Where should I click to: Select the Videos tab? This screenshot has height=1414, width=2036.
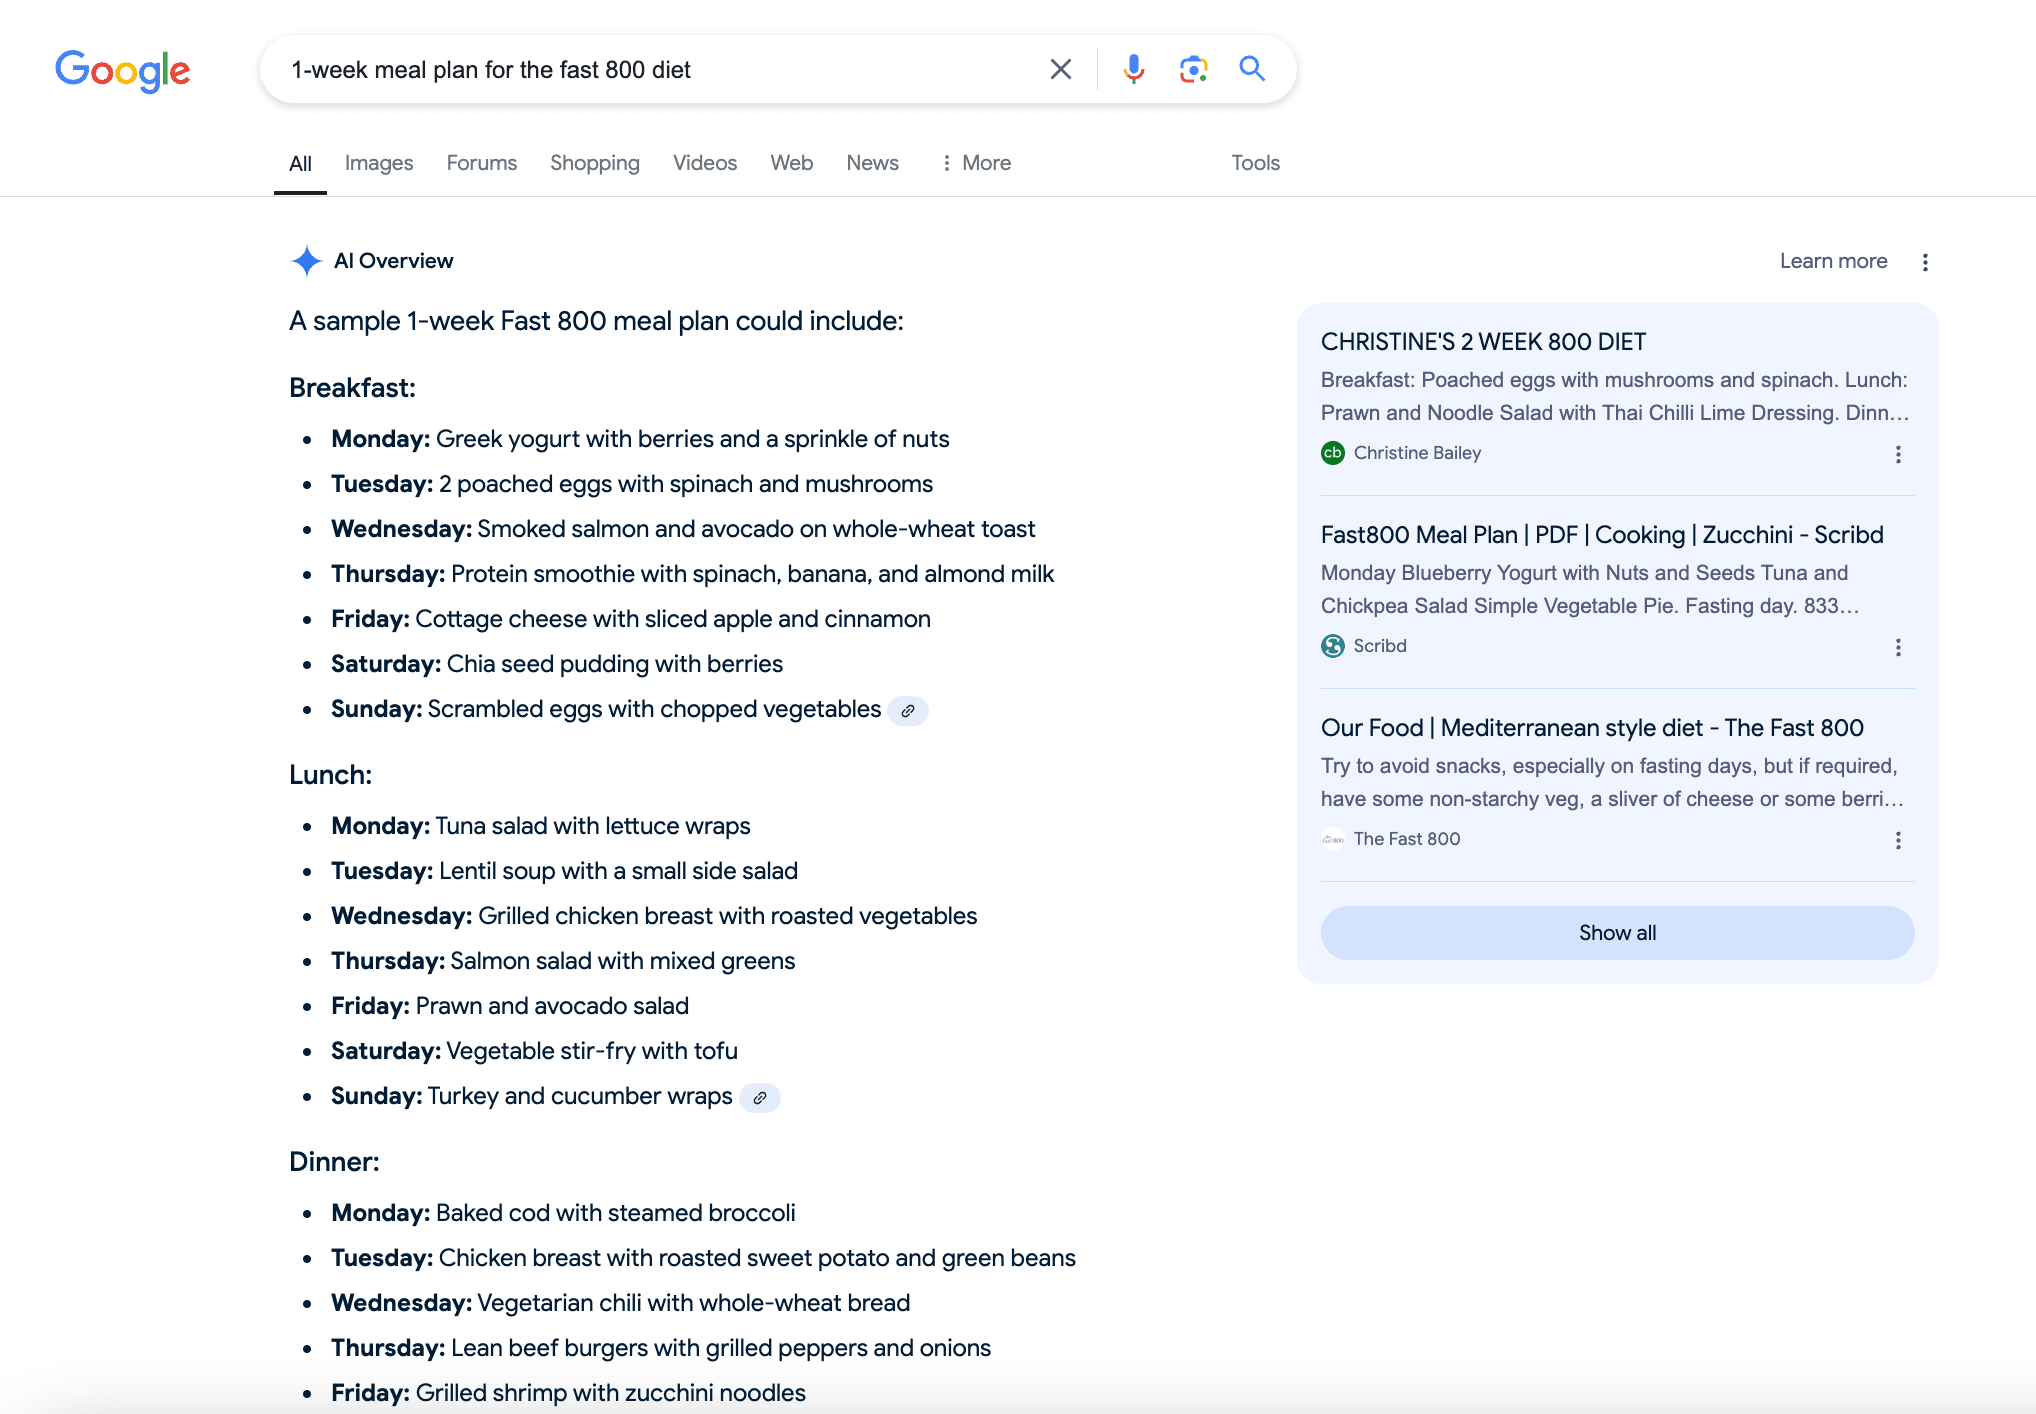pyautogui.click(x=702, y=162)
